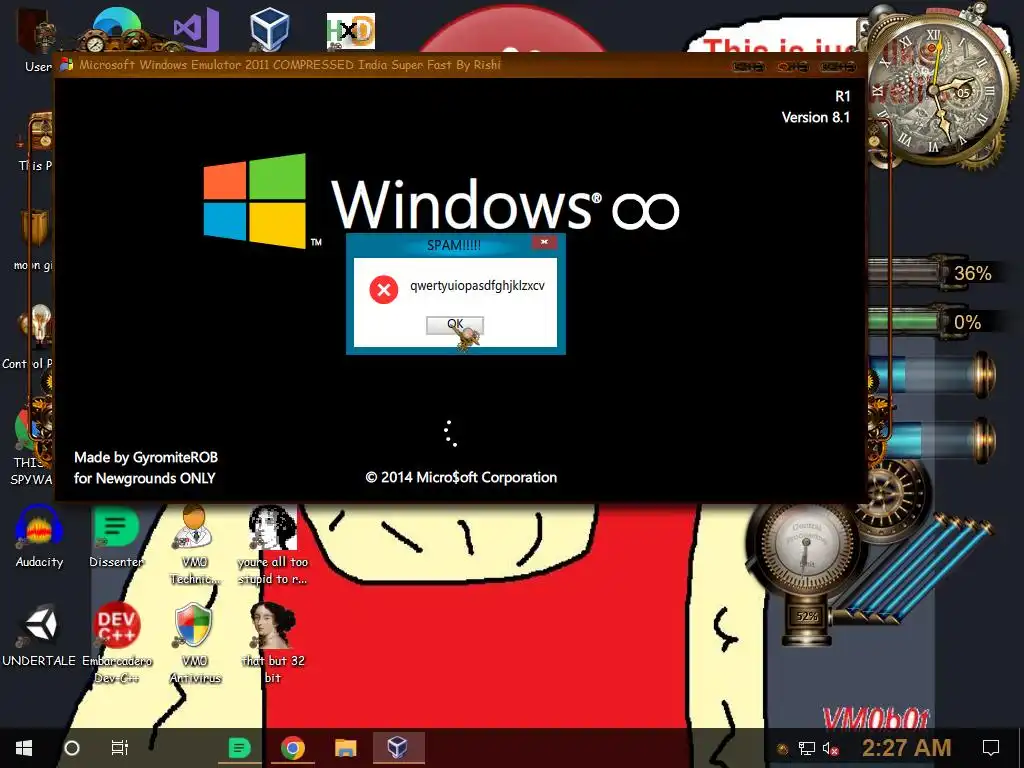Click the qwertyuiopasdfghjklzxcv message text
The image size is (1024, 768).
pos(477,285)
